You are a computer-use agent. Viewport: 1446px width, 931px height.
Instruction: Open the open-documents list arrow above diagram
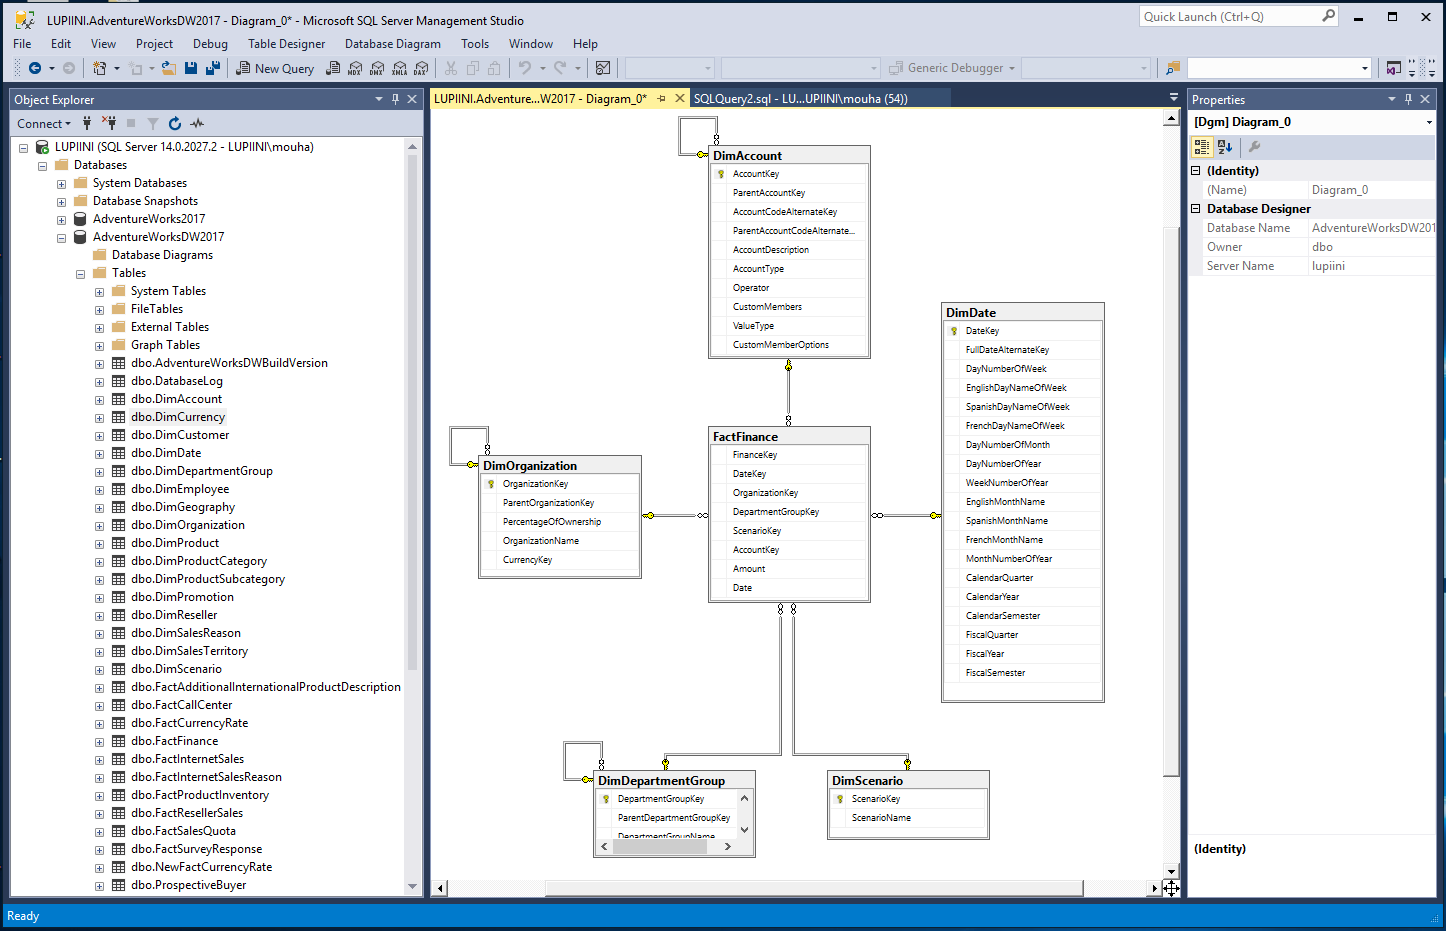tap(1174, 98)
